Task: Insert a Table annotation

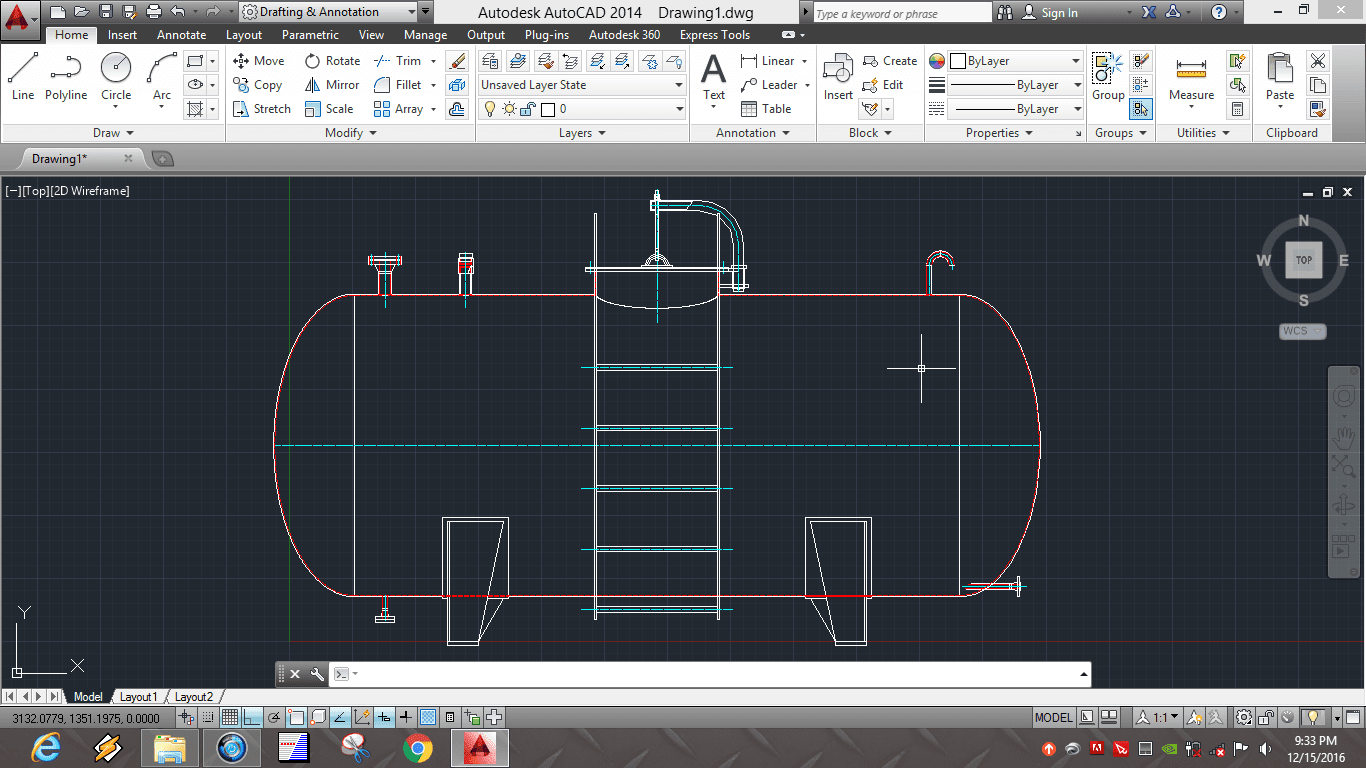Action: [x=767, y=108]
